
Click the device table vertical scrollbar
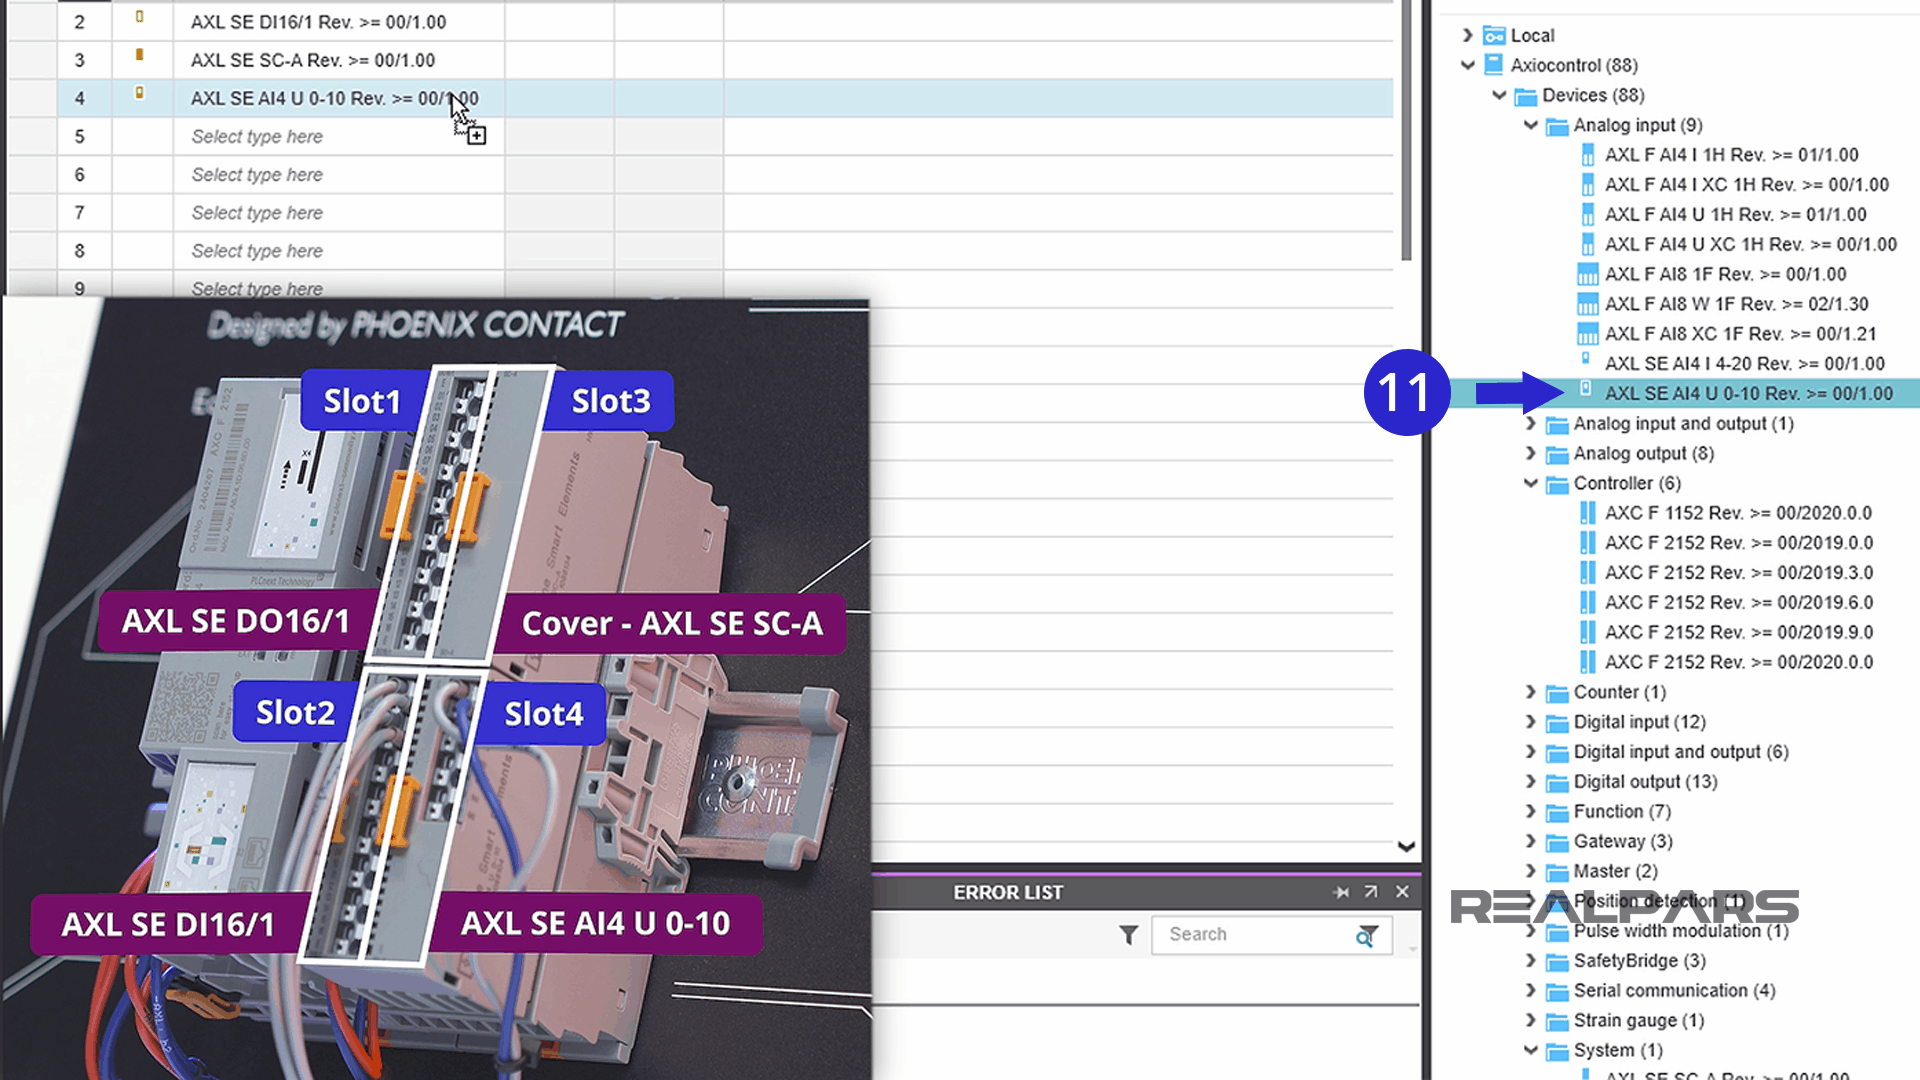click(1406, 130)
